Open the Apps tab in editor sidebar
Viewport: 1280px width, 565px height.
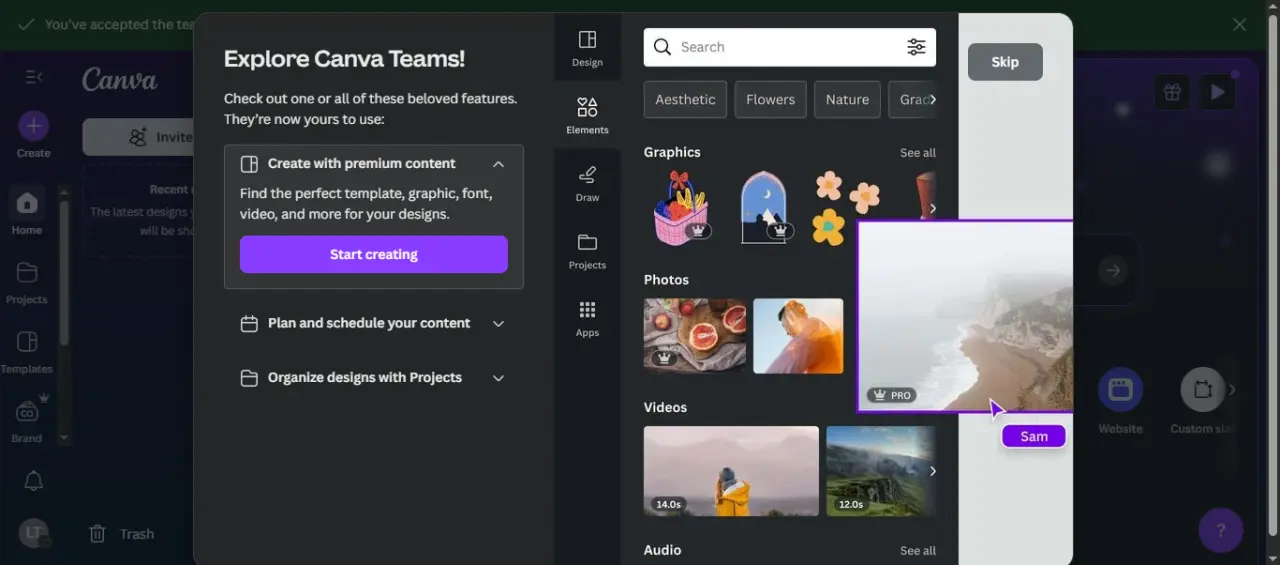coord(587,319)
